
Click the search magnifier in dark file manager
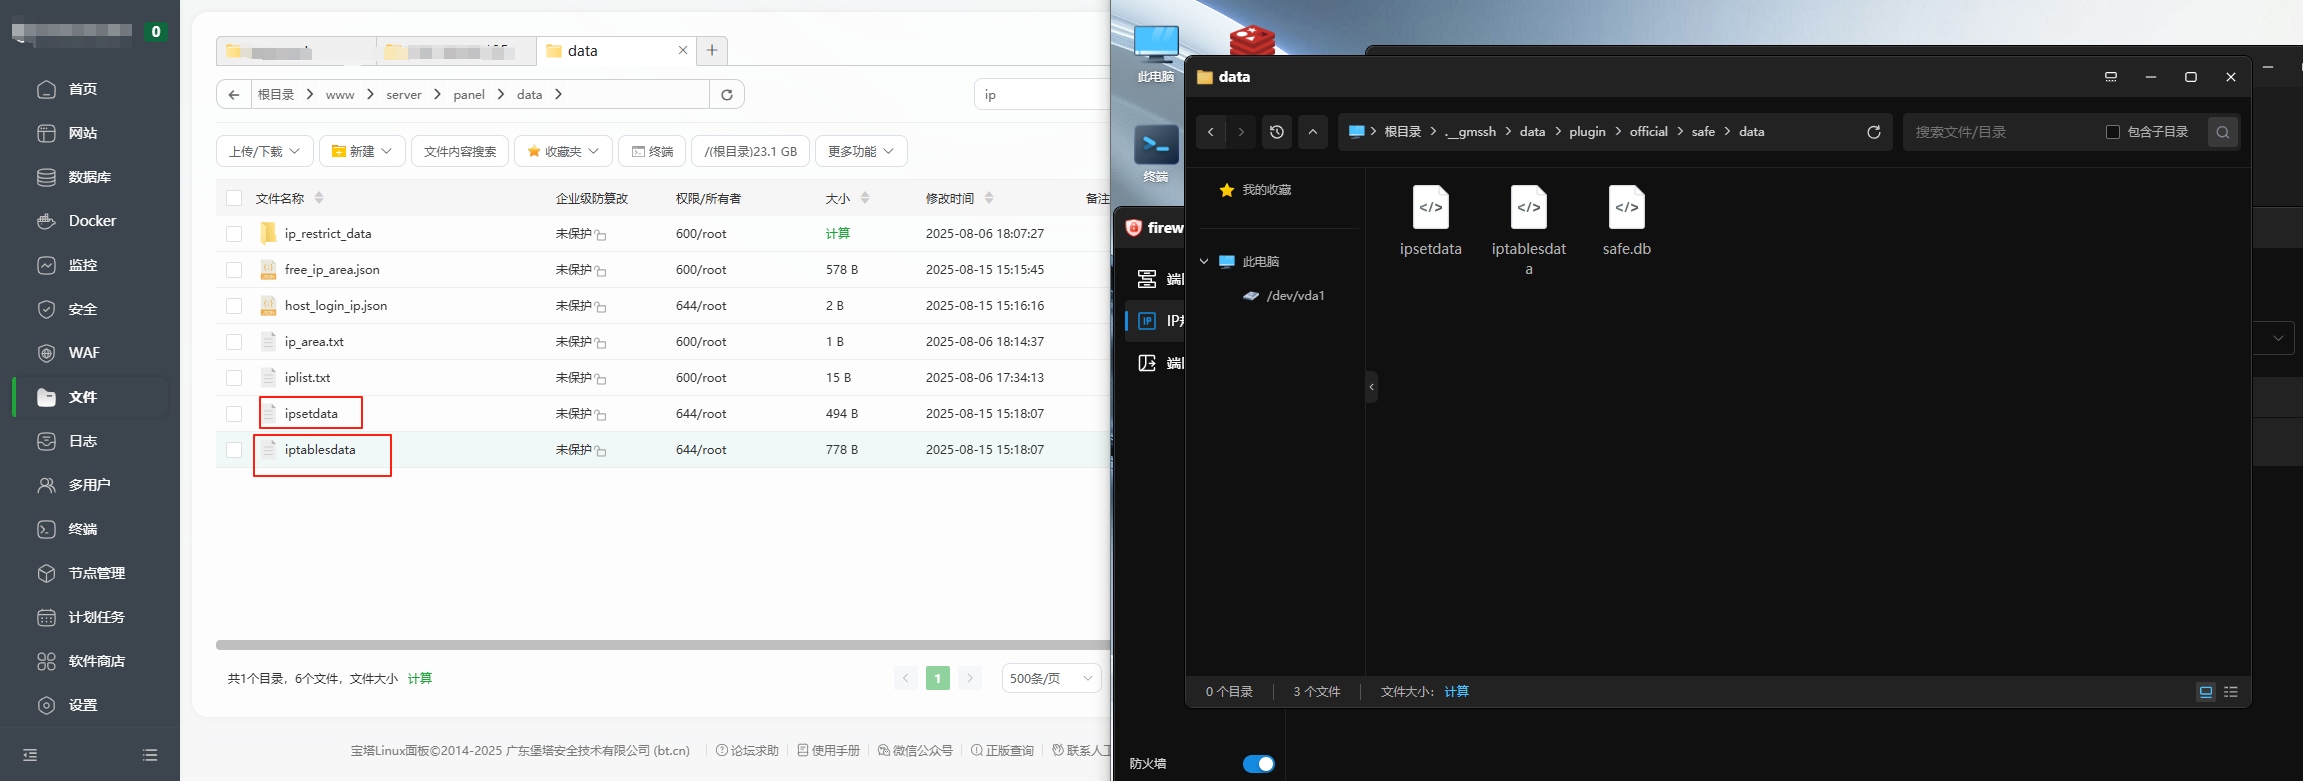pos(2222,132)
